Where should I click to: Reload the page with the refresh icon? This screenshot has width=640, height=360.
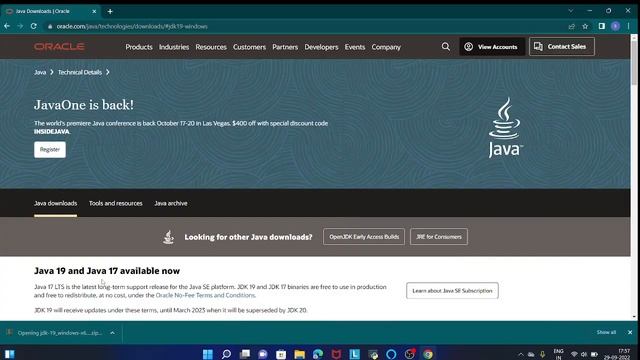click(33, 26)
